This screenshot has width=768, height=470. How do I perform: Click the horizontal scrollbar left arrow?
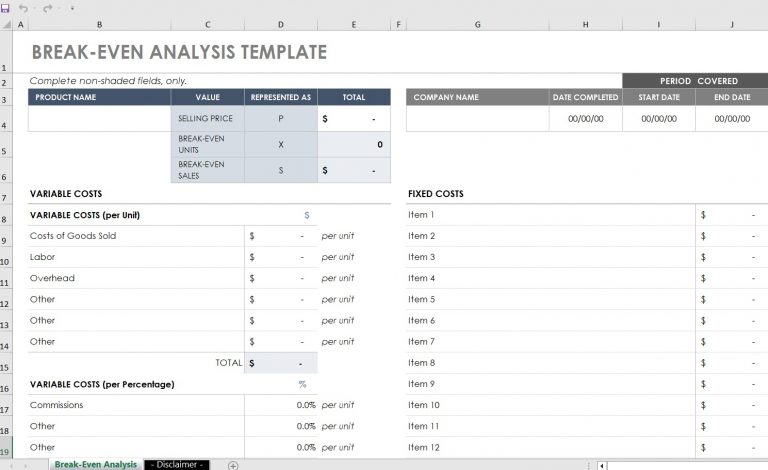(x=602, y=466)
